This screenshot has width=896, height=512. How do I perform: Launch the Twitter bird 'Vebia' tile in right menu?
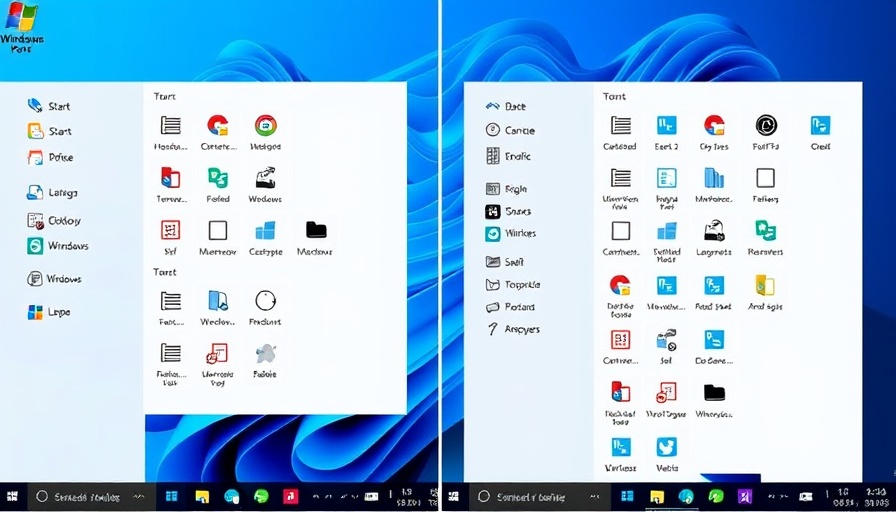pyautogui.click(x=667, y=454)
